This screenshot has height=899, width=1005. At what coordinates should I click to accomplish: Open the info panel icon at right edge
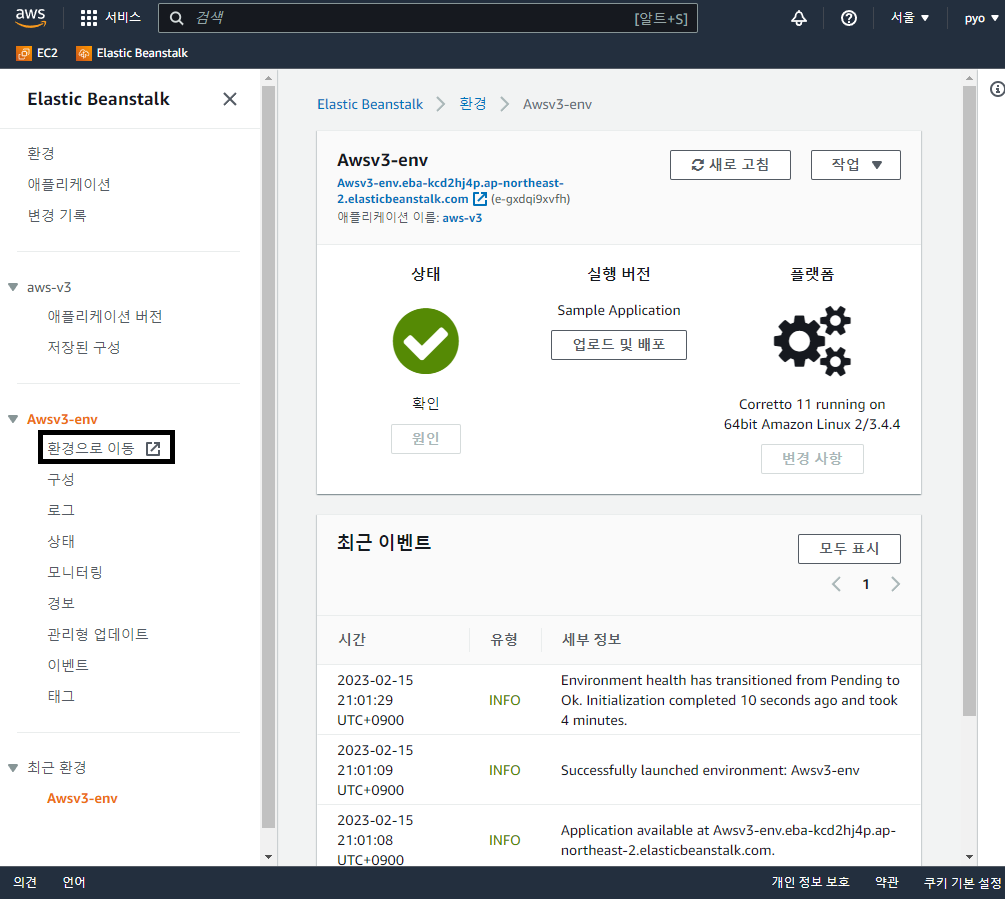(997, 89)
